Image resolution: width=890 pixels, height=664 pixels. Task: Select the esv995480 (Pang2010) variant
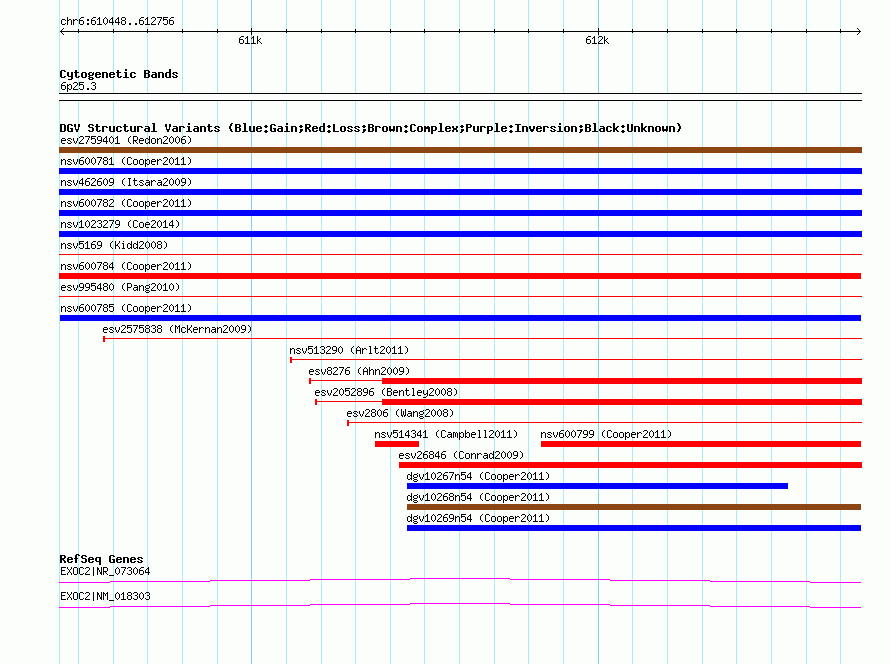coord(120,287)
